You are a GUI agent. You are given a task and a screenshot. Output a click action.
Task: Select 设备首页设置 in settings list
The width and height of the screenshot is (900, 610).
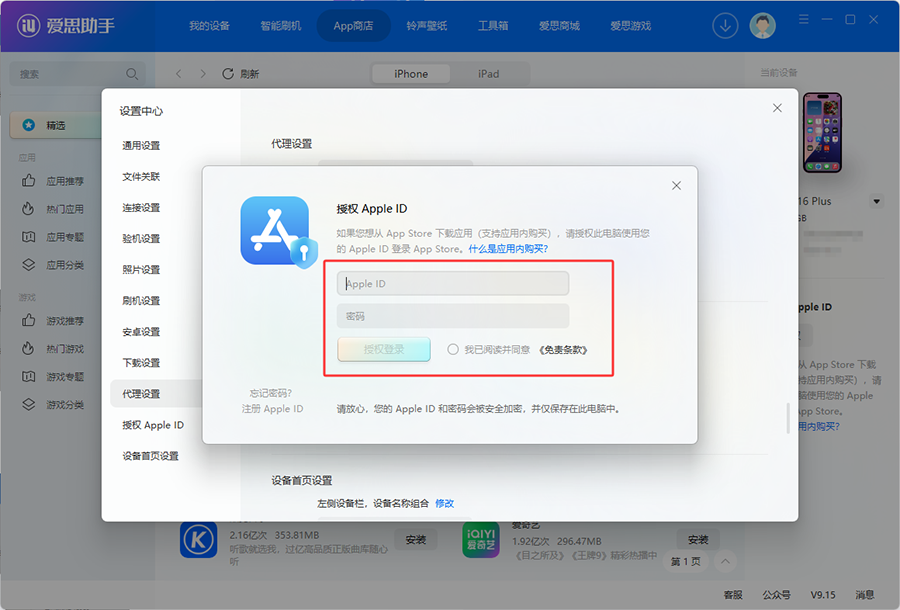[150, 456]
